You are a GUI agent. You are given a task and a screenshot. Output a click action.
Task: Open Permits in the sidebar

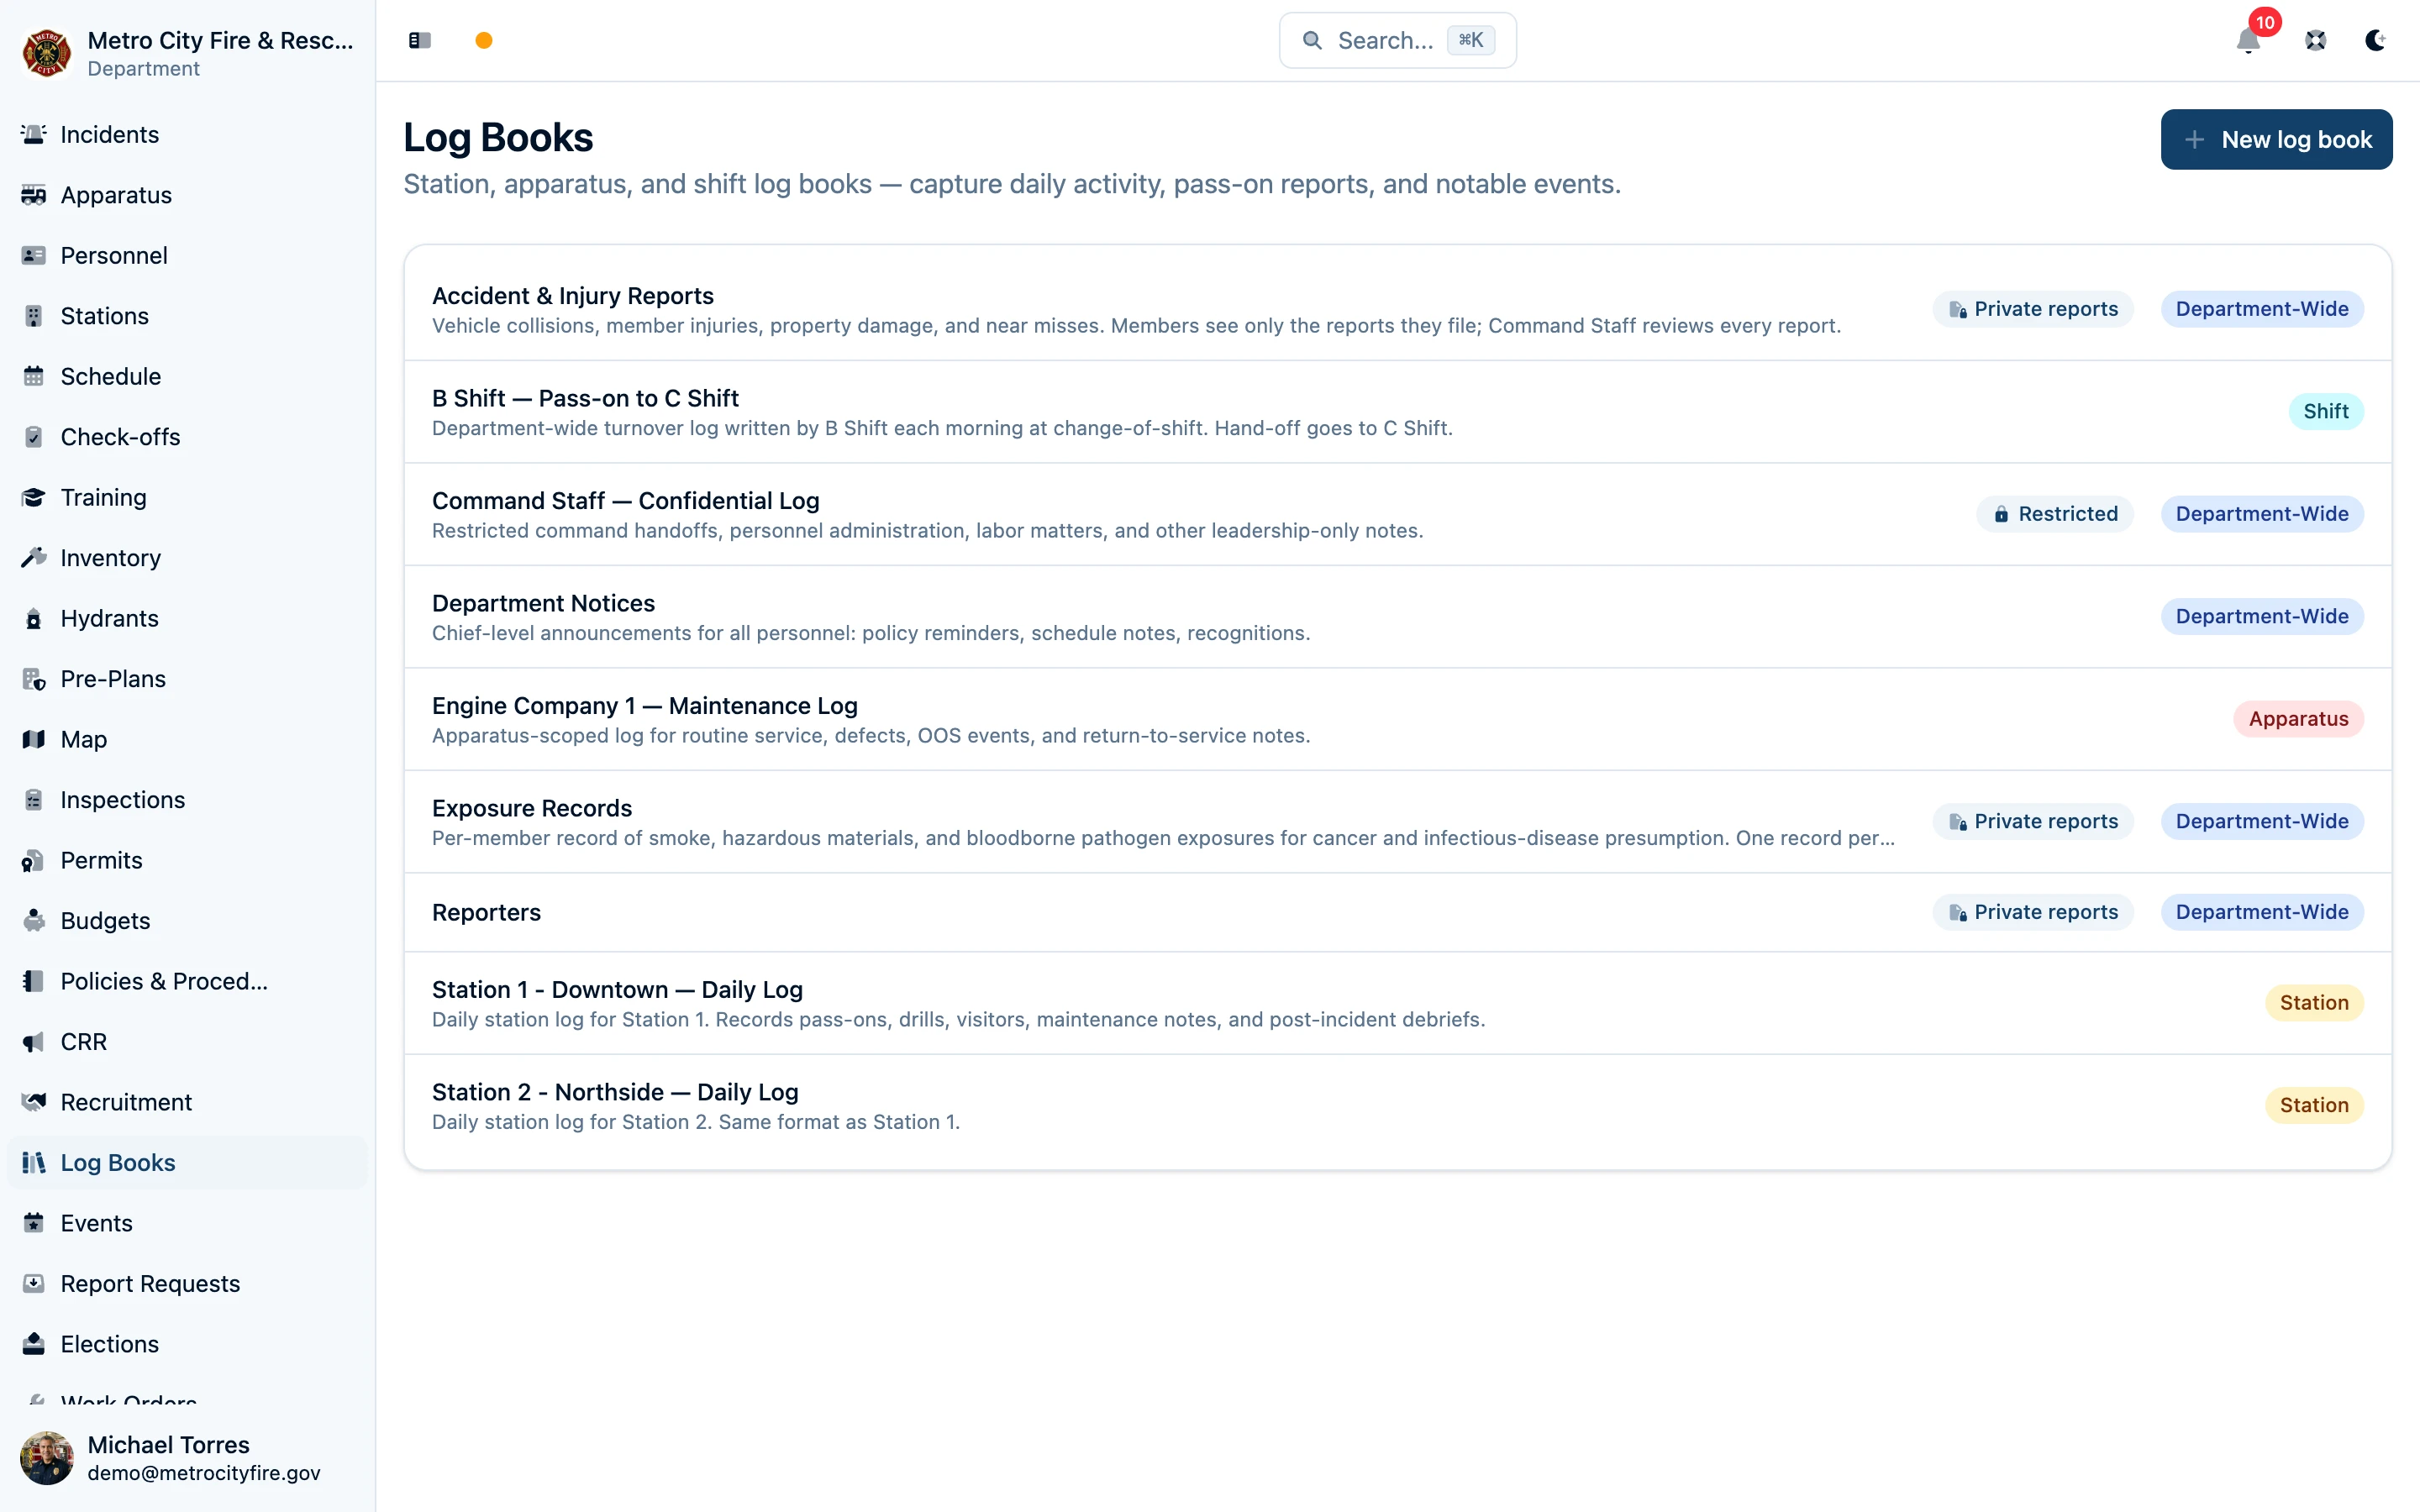[187, 860]
